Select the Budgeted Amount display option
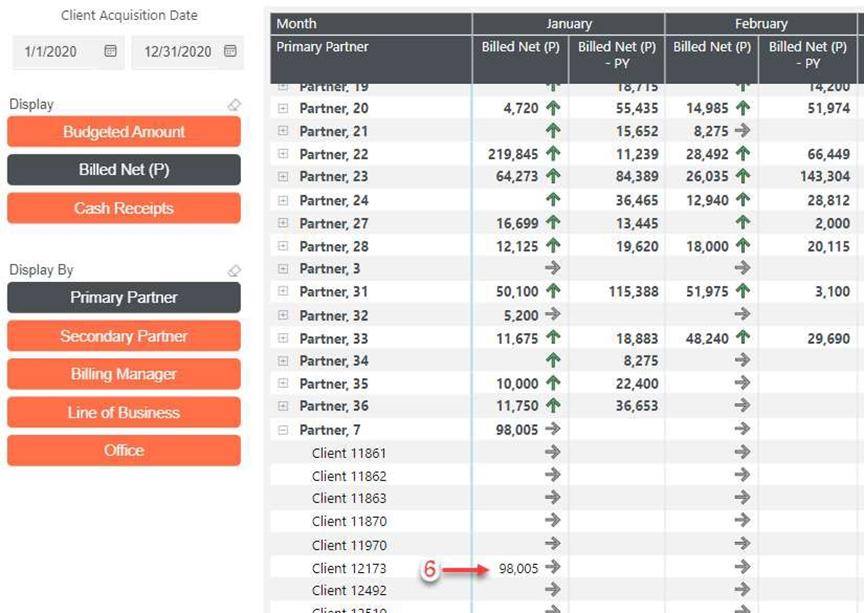 coord(124,132)
